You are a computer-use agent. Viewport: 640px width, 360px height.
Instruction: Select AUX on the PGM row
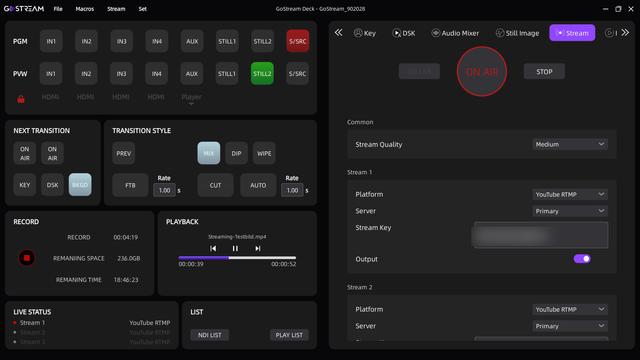[192, 41]
